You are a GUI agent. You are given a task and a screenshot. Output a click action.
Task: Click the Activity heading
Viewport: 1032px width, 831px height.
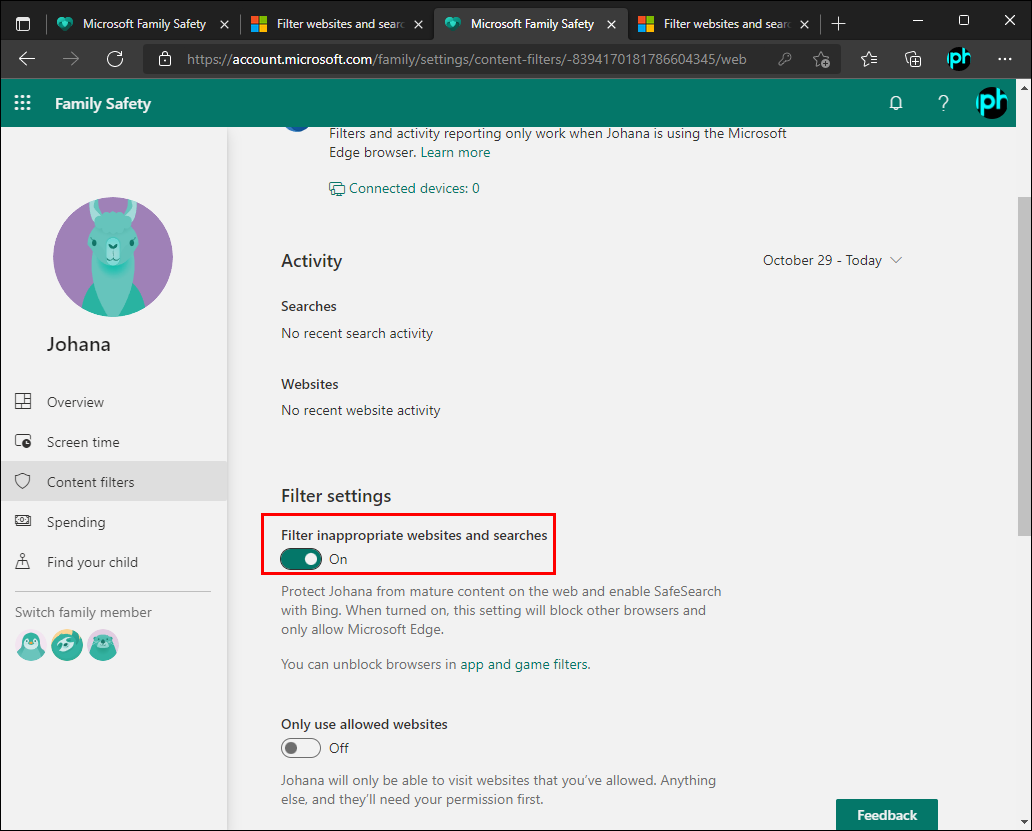click(x=311, y=261)
